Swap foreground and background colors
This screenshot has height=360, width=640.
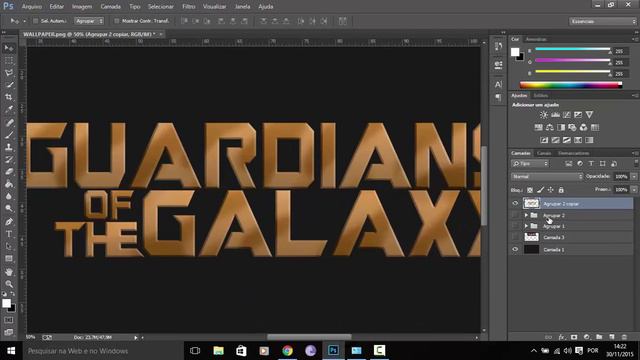pos(12,294)
